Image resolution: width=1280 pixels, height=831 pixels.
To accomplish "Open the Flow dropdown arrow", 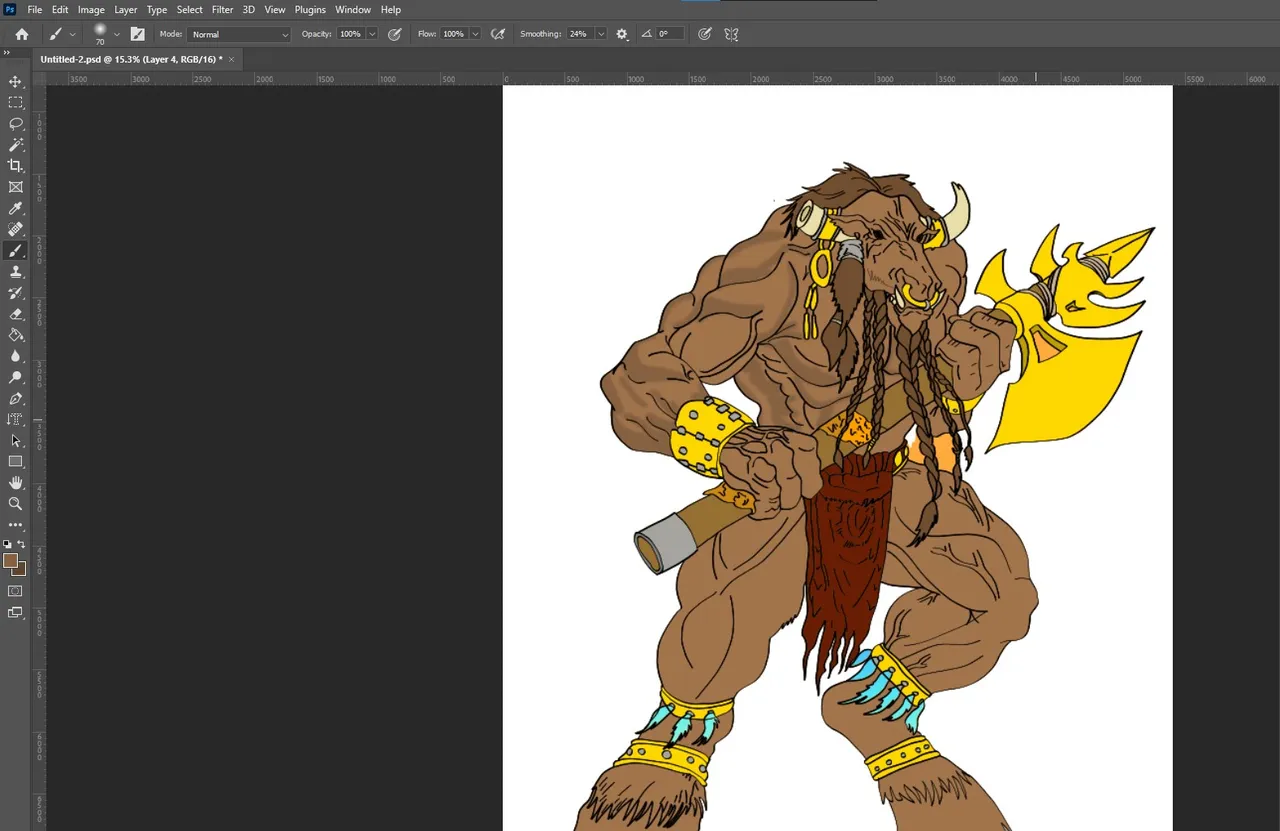I will 475,34.
